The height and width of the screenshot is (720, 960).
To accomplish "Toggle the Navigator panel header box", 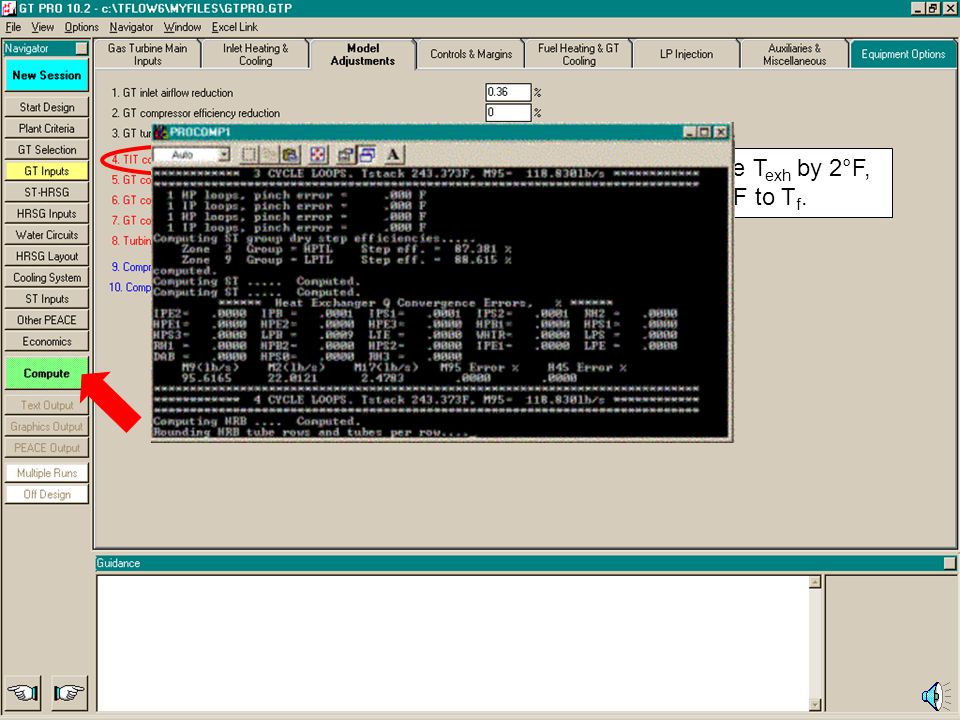I will tap(81, 48).
